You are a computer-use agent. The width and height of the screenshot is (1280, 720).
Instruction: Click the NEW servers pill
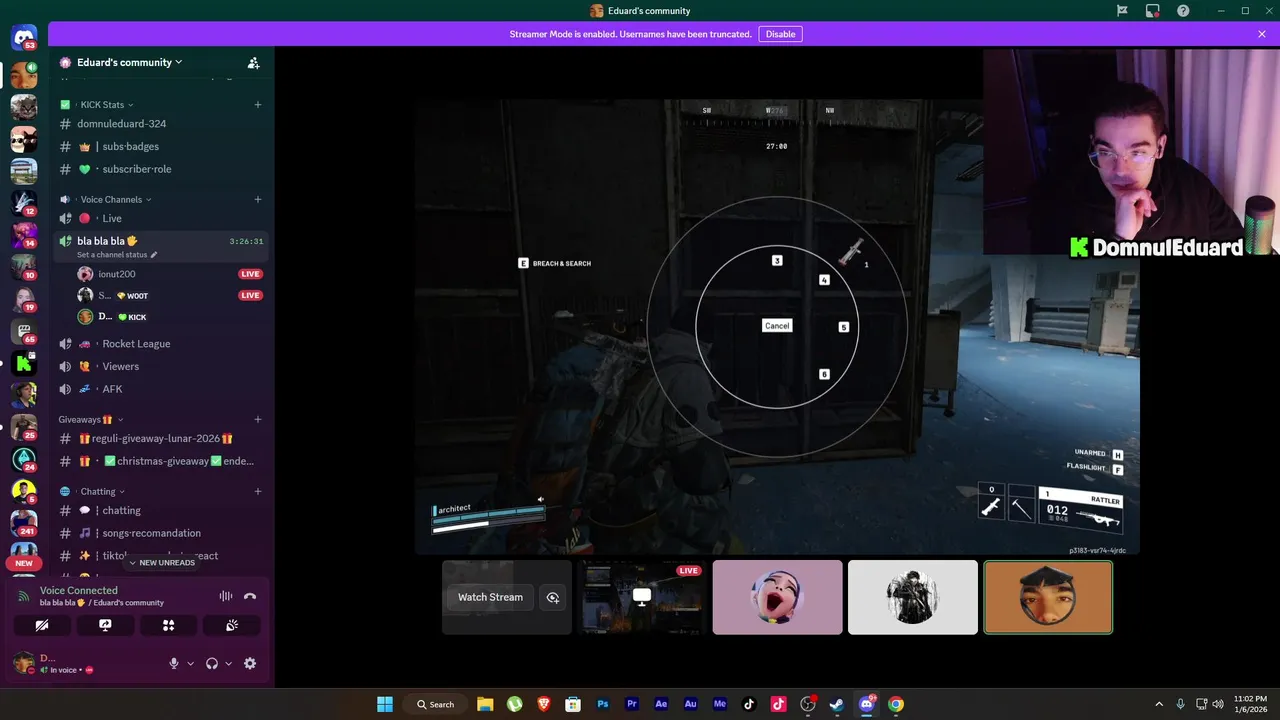[x=24, y=563]
